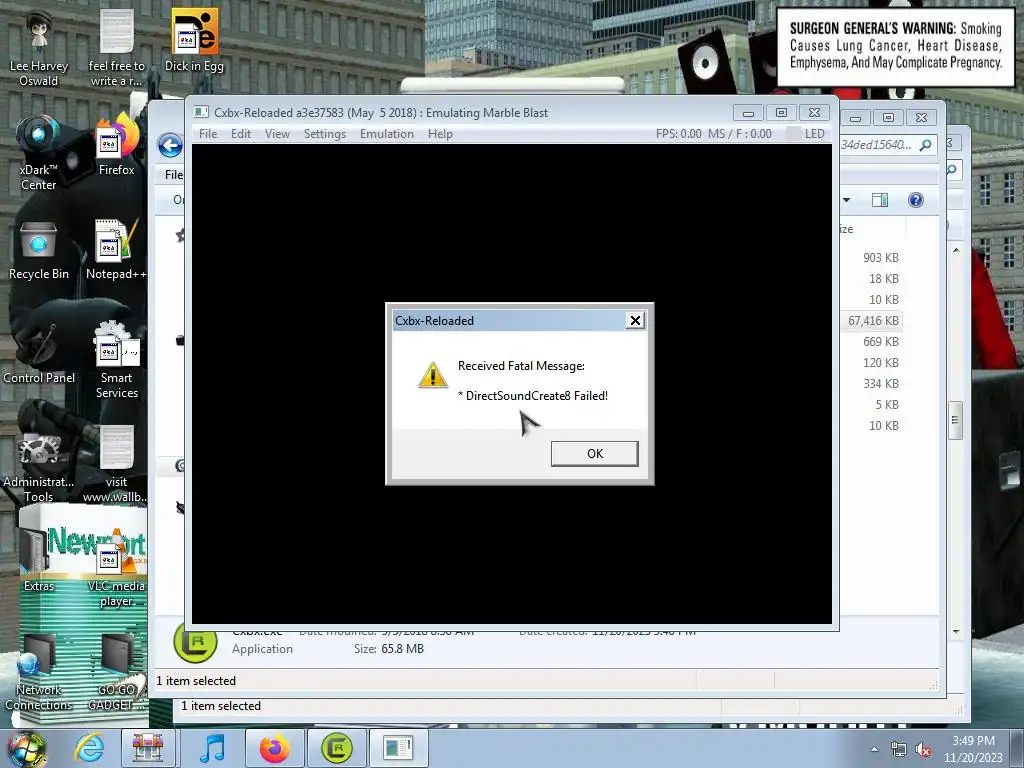Image resolution: width=1024 pixels, height=768 pixels.
Task: Select the Smart Services desktop shortcut
Action: coord(116,360)
